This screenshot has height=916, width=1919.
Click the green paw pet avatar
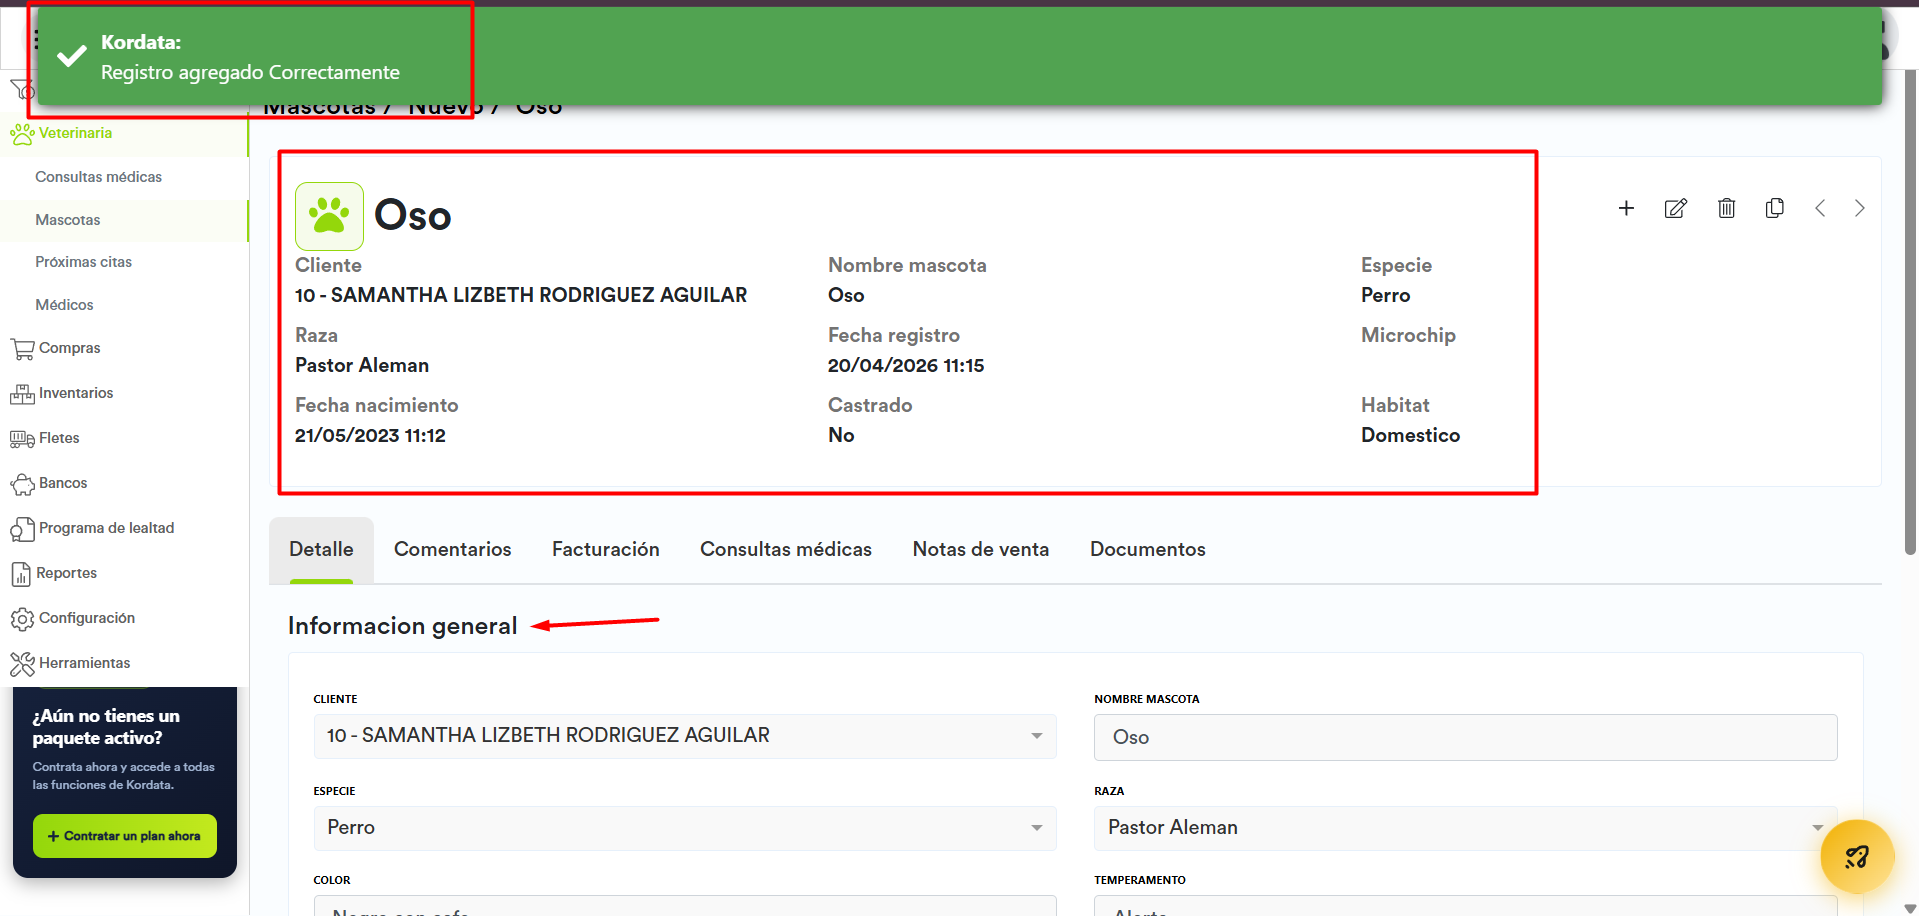(329, 216)
